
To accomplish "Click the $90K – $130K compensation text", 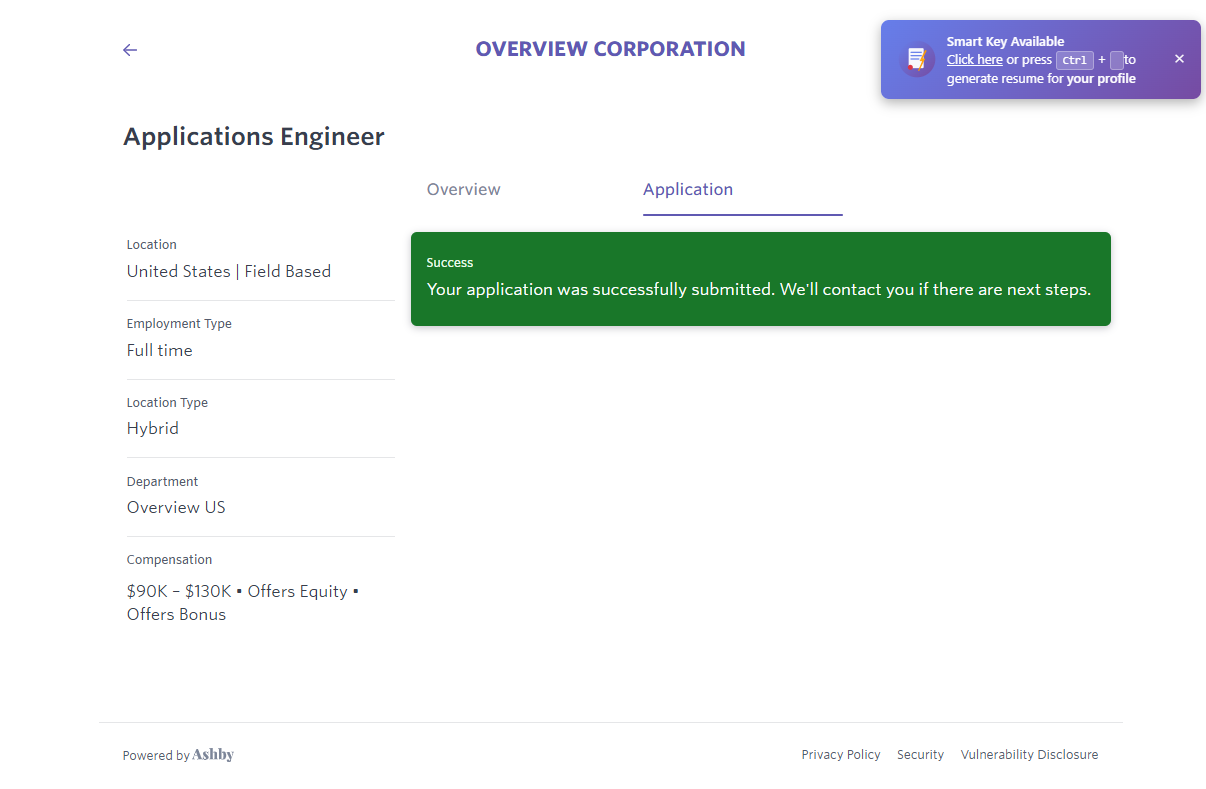I will pyautogui.click(x=180, y=591).
